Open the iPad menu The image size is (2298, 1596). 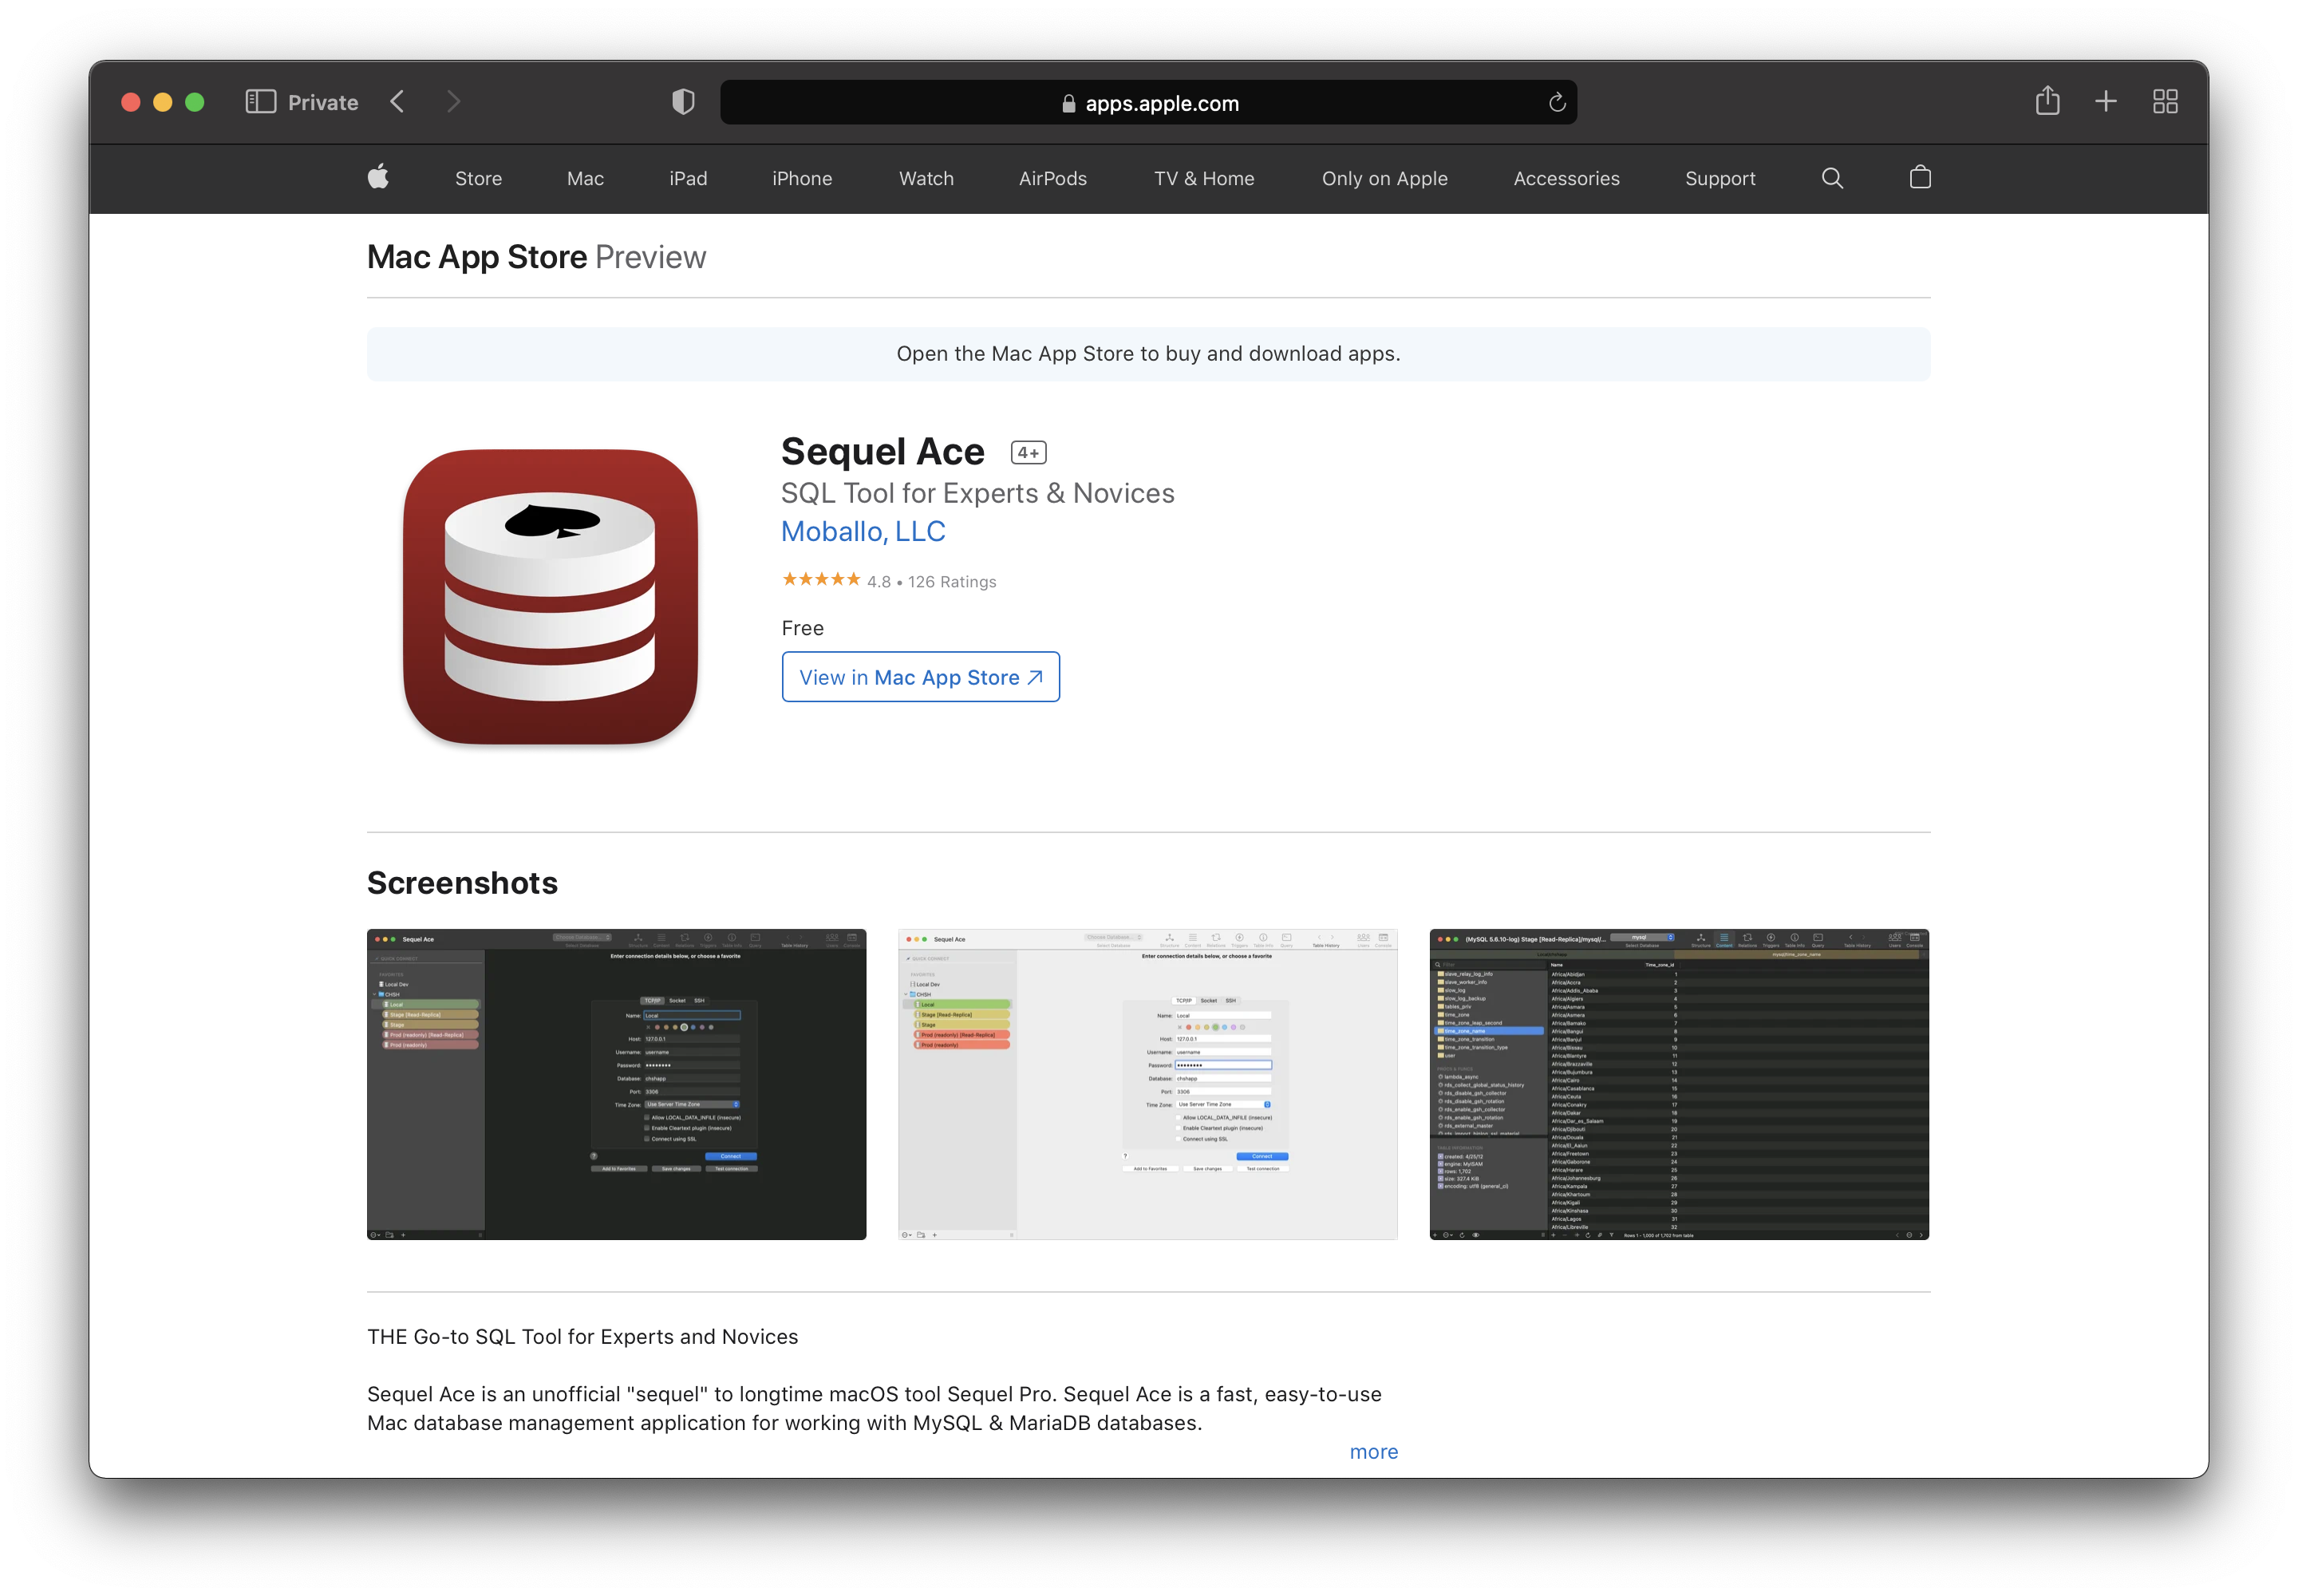tap(688, 179)
